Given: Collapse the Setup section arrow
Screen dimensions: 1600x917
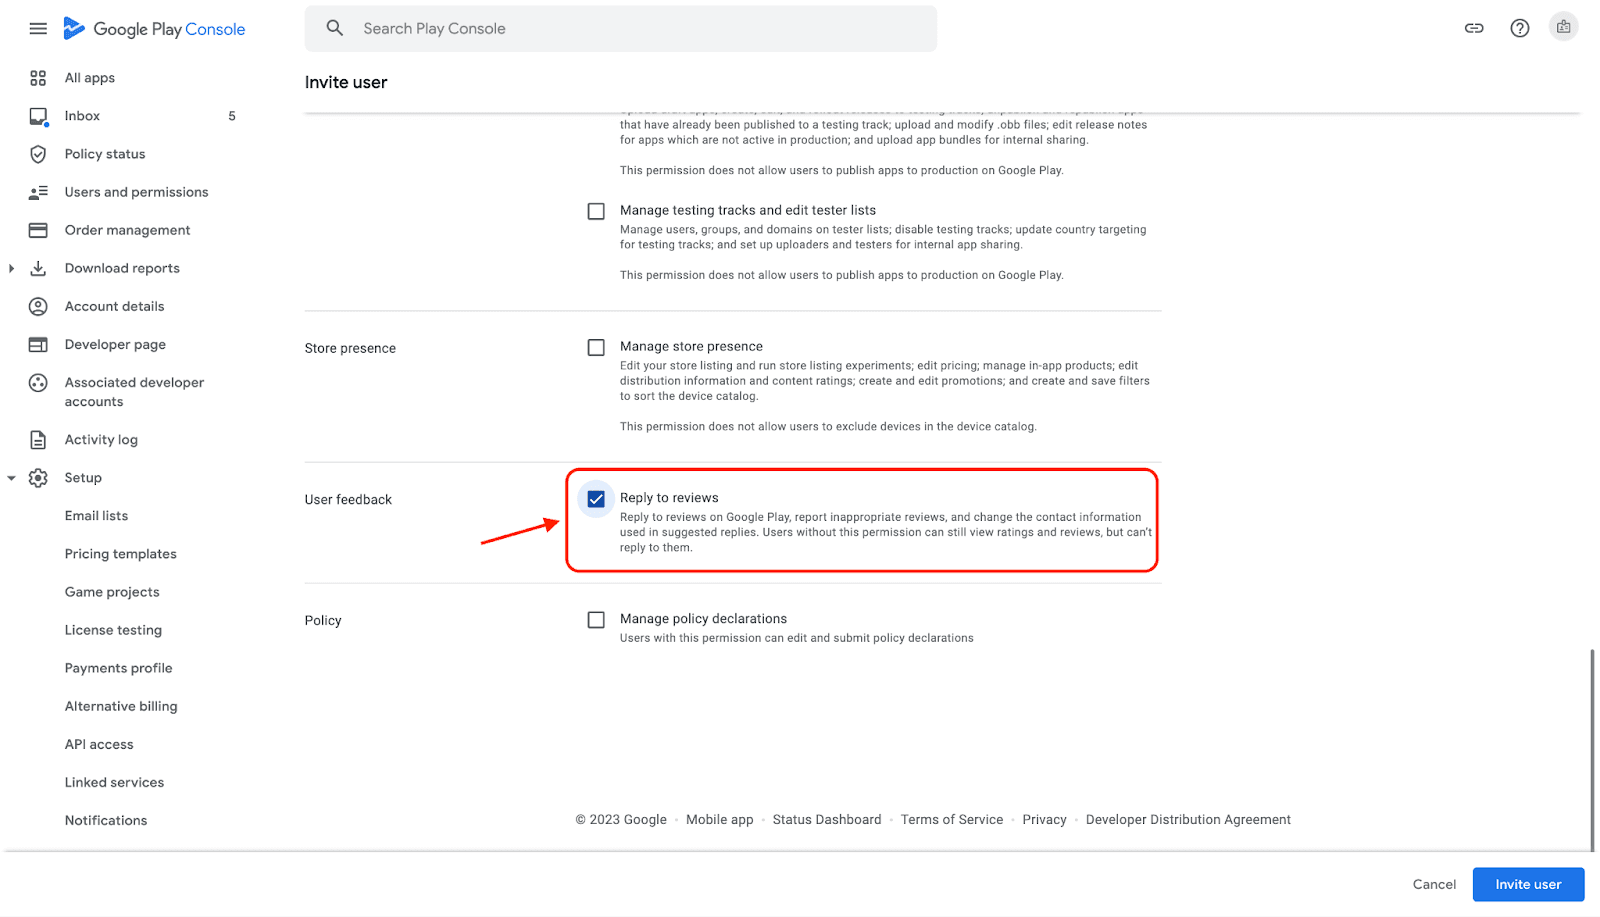Looking at the screenshot, I should tap(11, 478).
